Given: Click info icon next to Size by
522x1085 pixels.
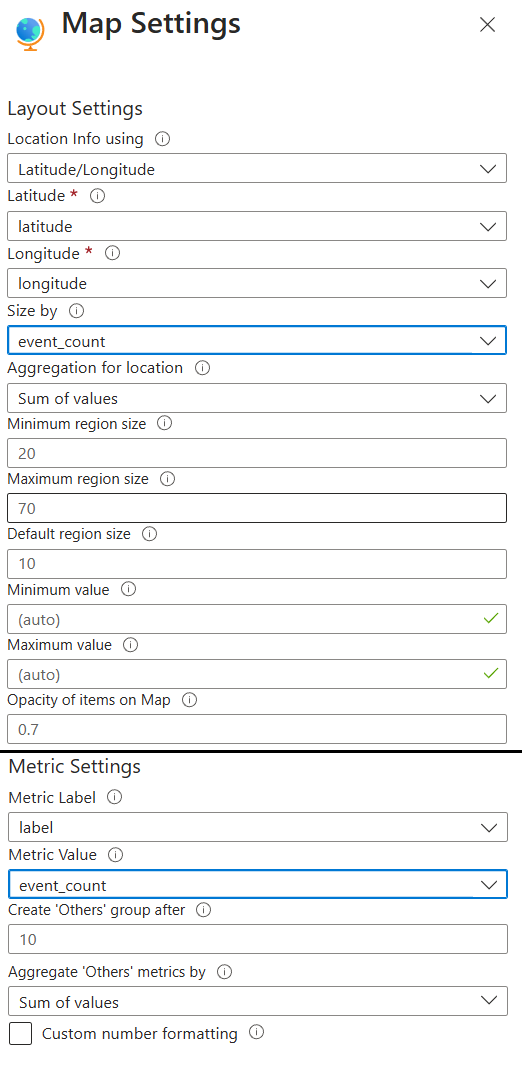Looking at the screenshot, I should point(77,311).
